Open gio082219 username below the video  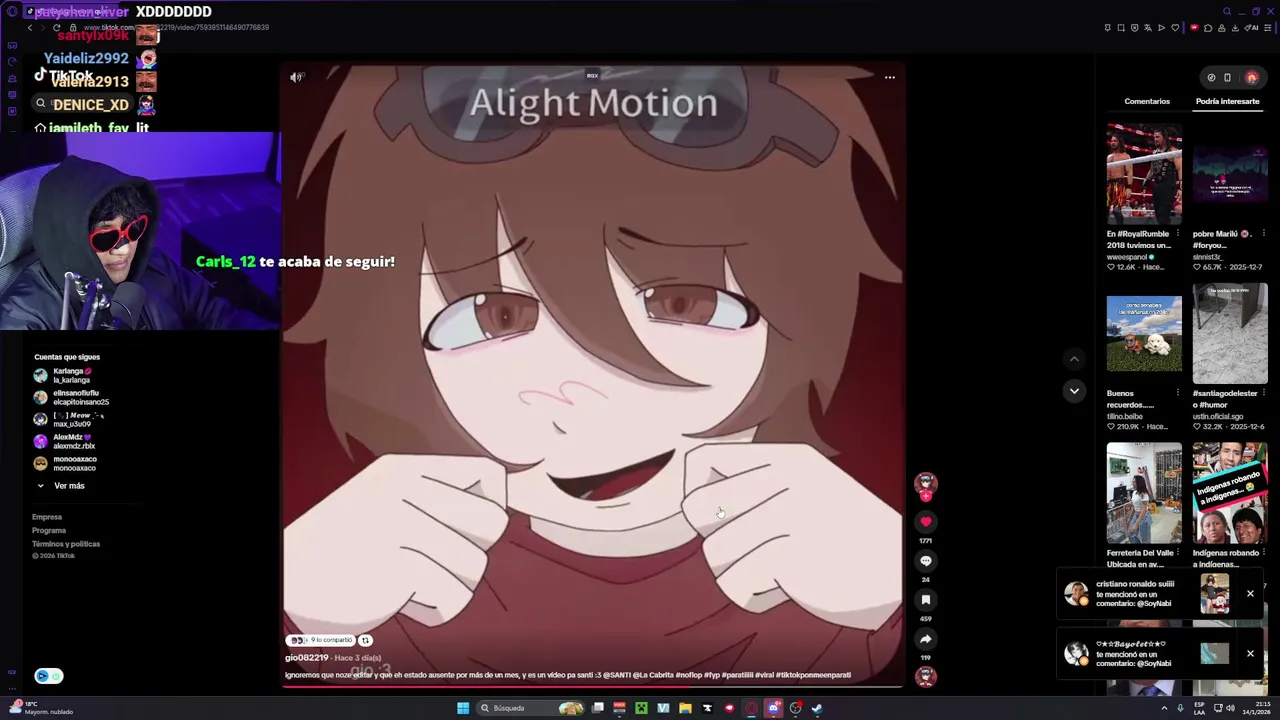pyautogui.click(x=307, y=658)
